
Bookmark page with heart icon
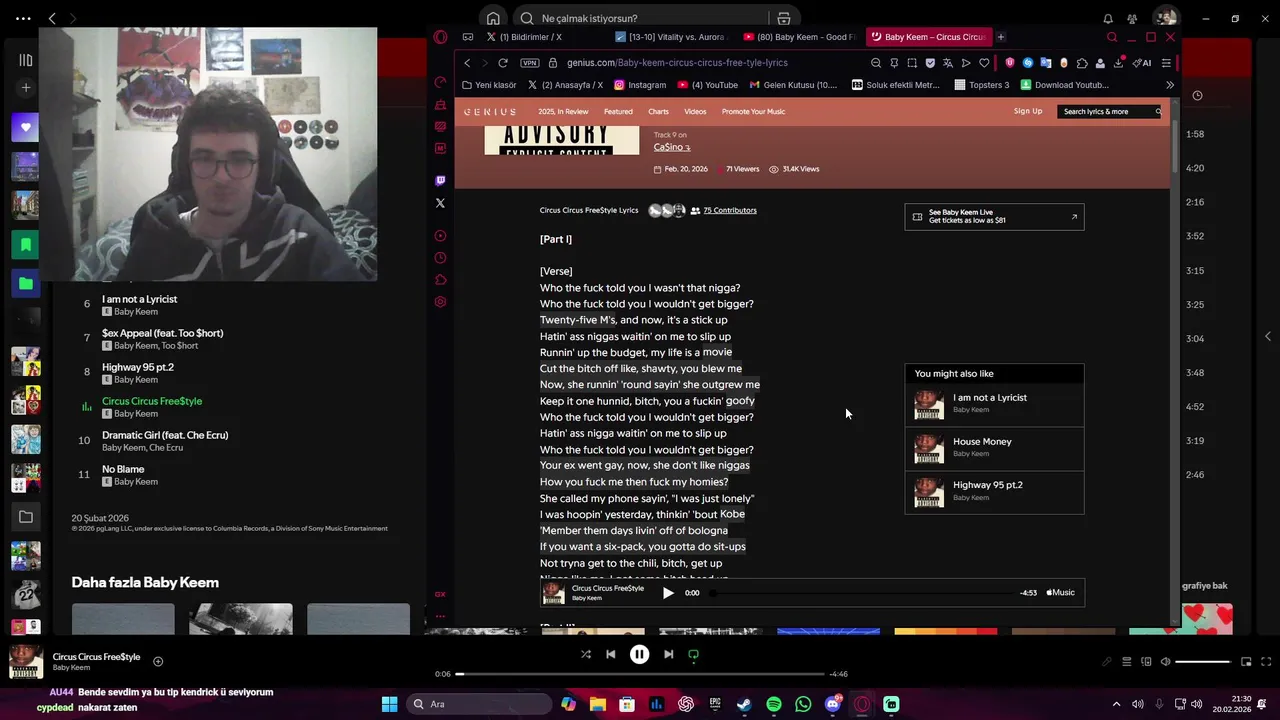point(984,62)
